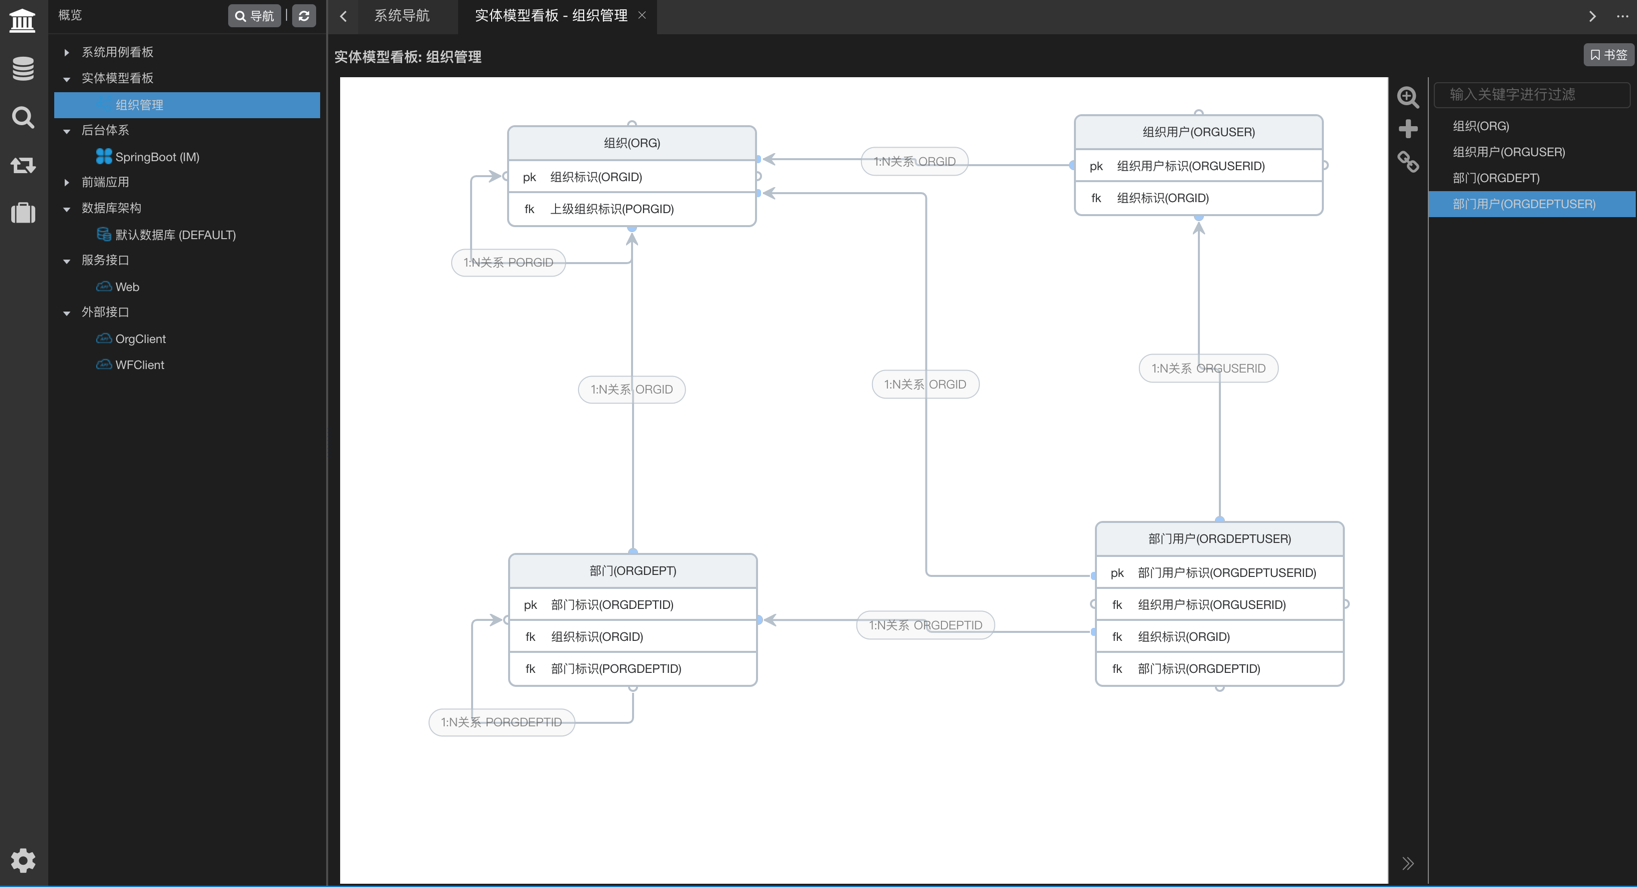Open the briefcase icon in sidebar

click(22, 213)
